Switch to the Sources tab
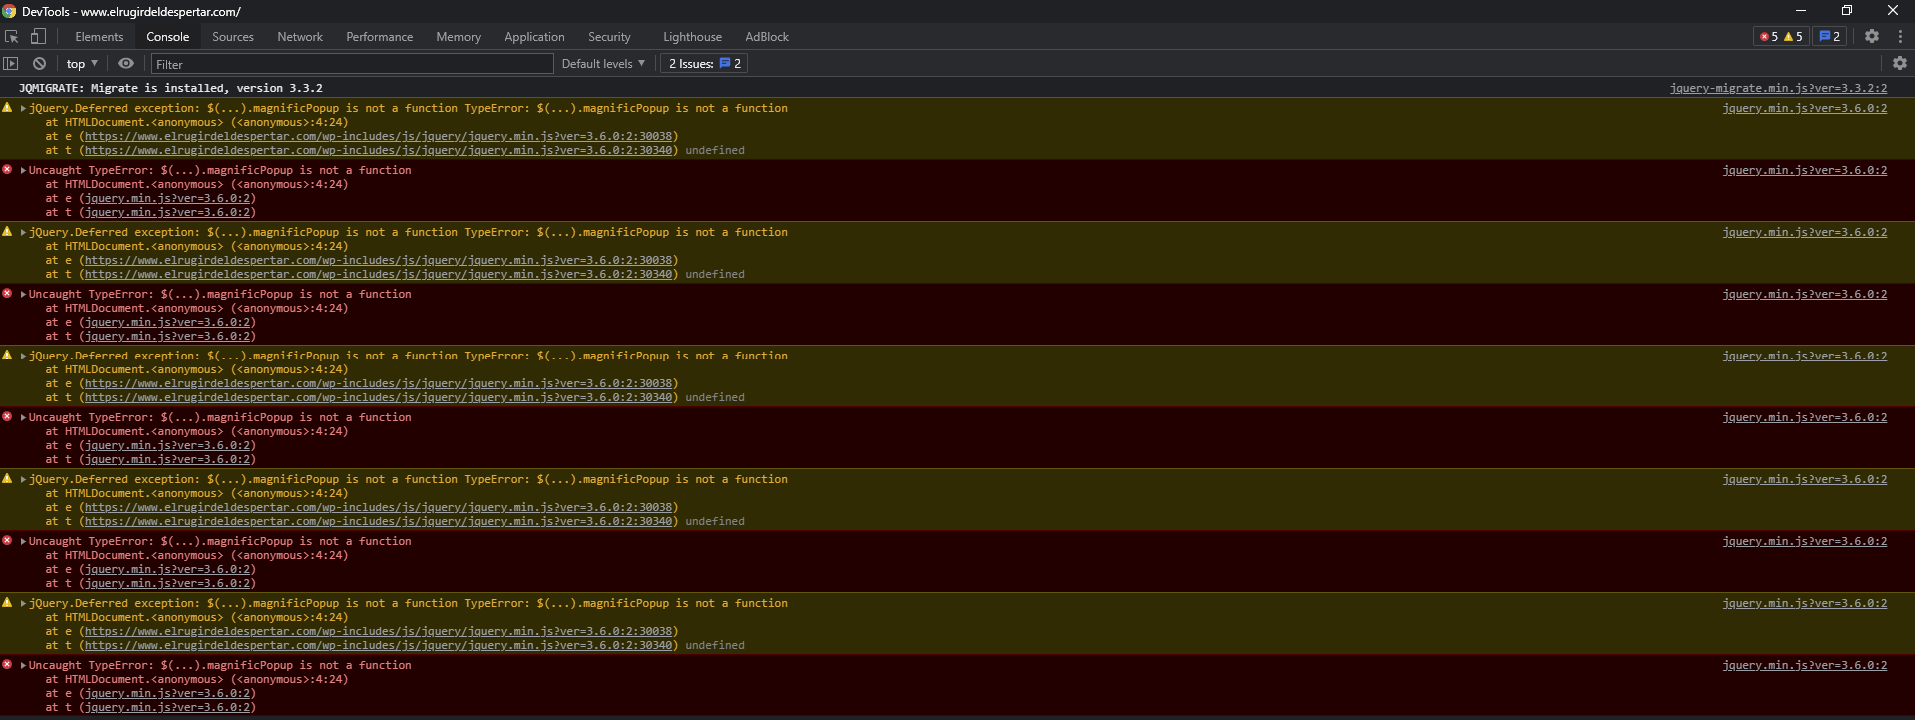Image resolution: width=1915 pixels, height=720 pixels. [x=233, y=36]
